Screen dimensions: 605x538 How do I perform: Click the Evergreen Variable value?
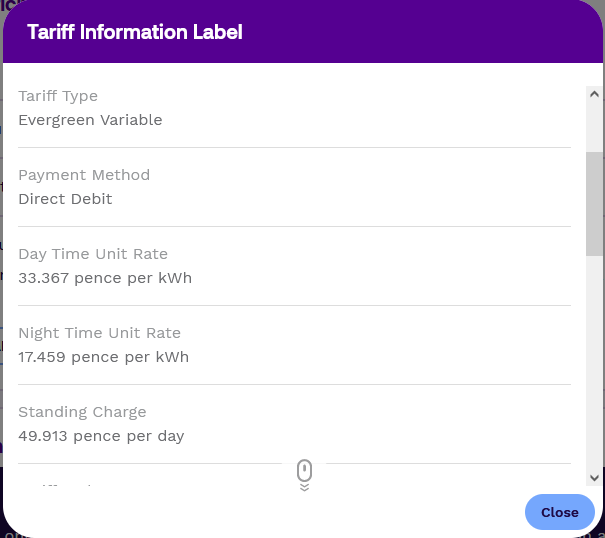(90, 120)
